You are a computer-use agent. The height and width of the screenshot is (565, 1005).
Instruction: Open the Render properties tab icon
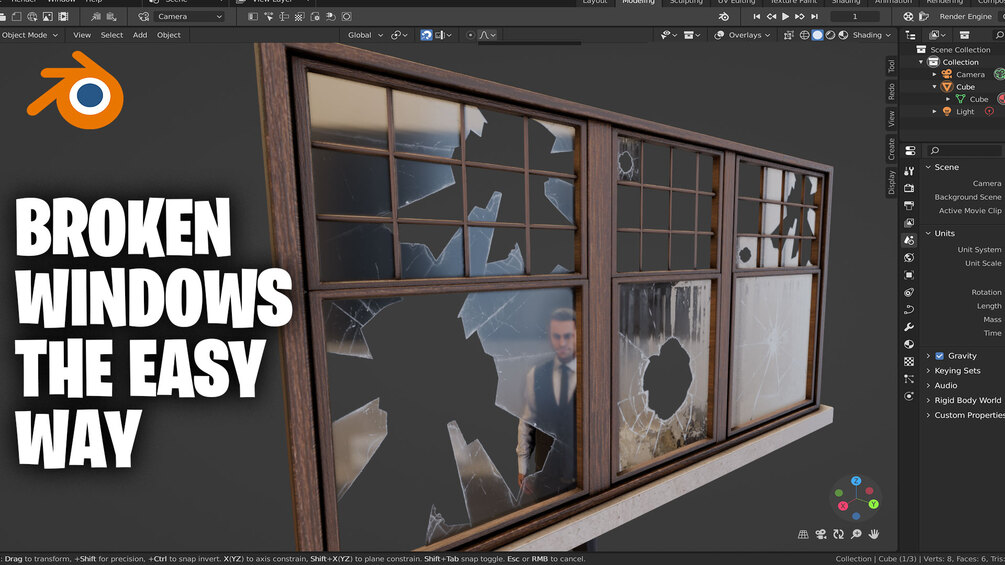909,188
